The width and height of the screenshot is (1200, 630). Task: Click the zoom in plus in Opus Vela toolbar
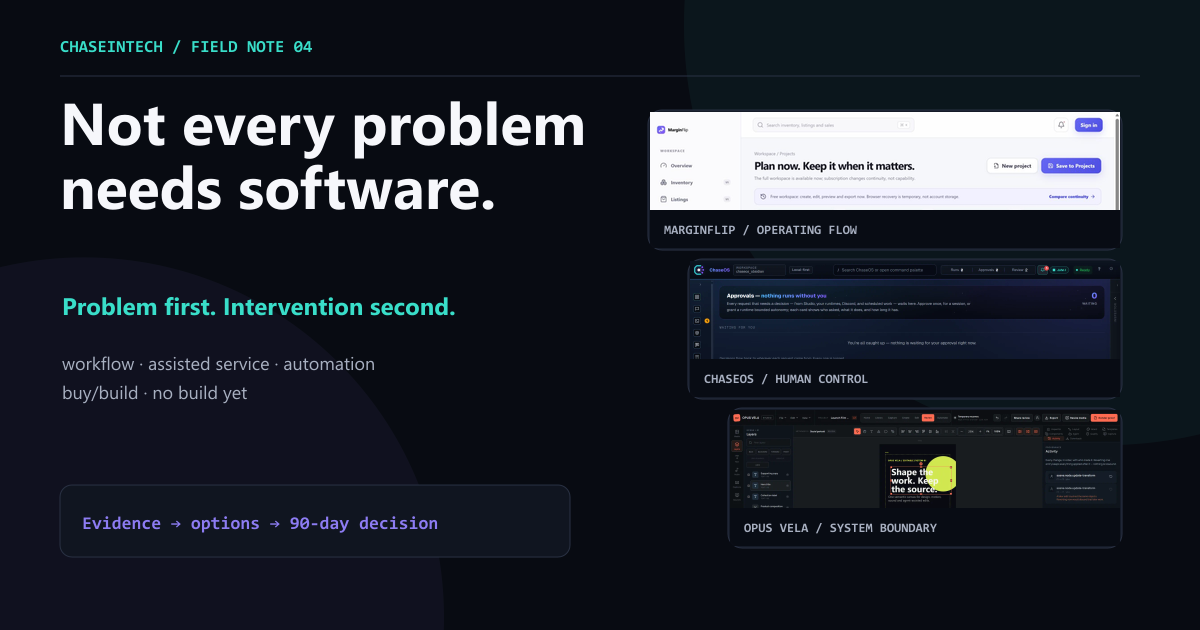[980, 431]
